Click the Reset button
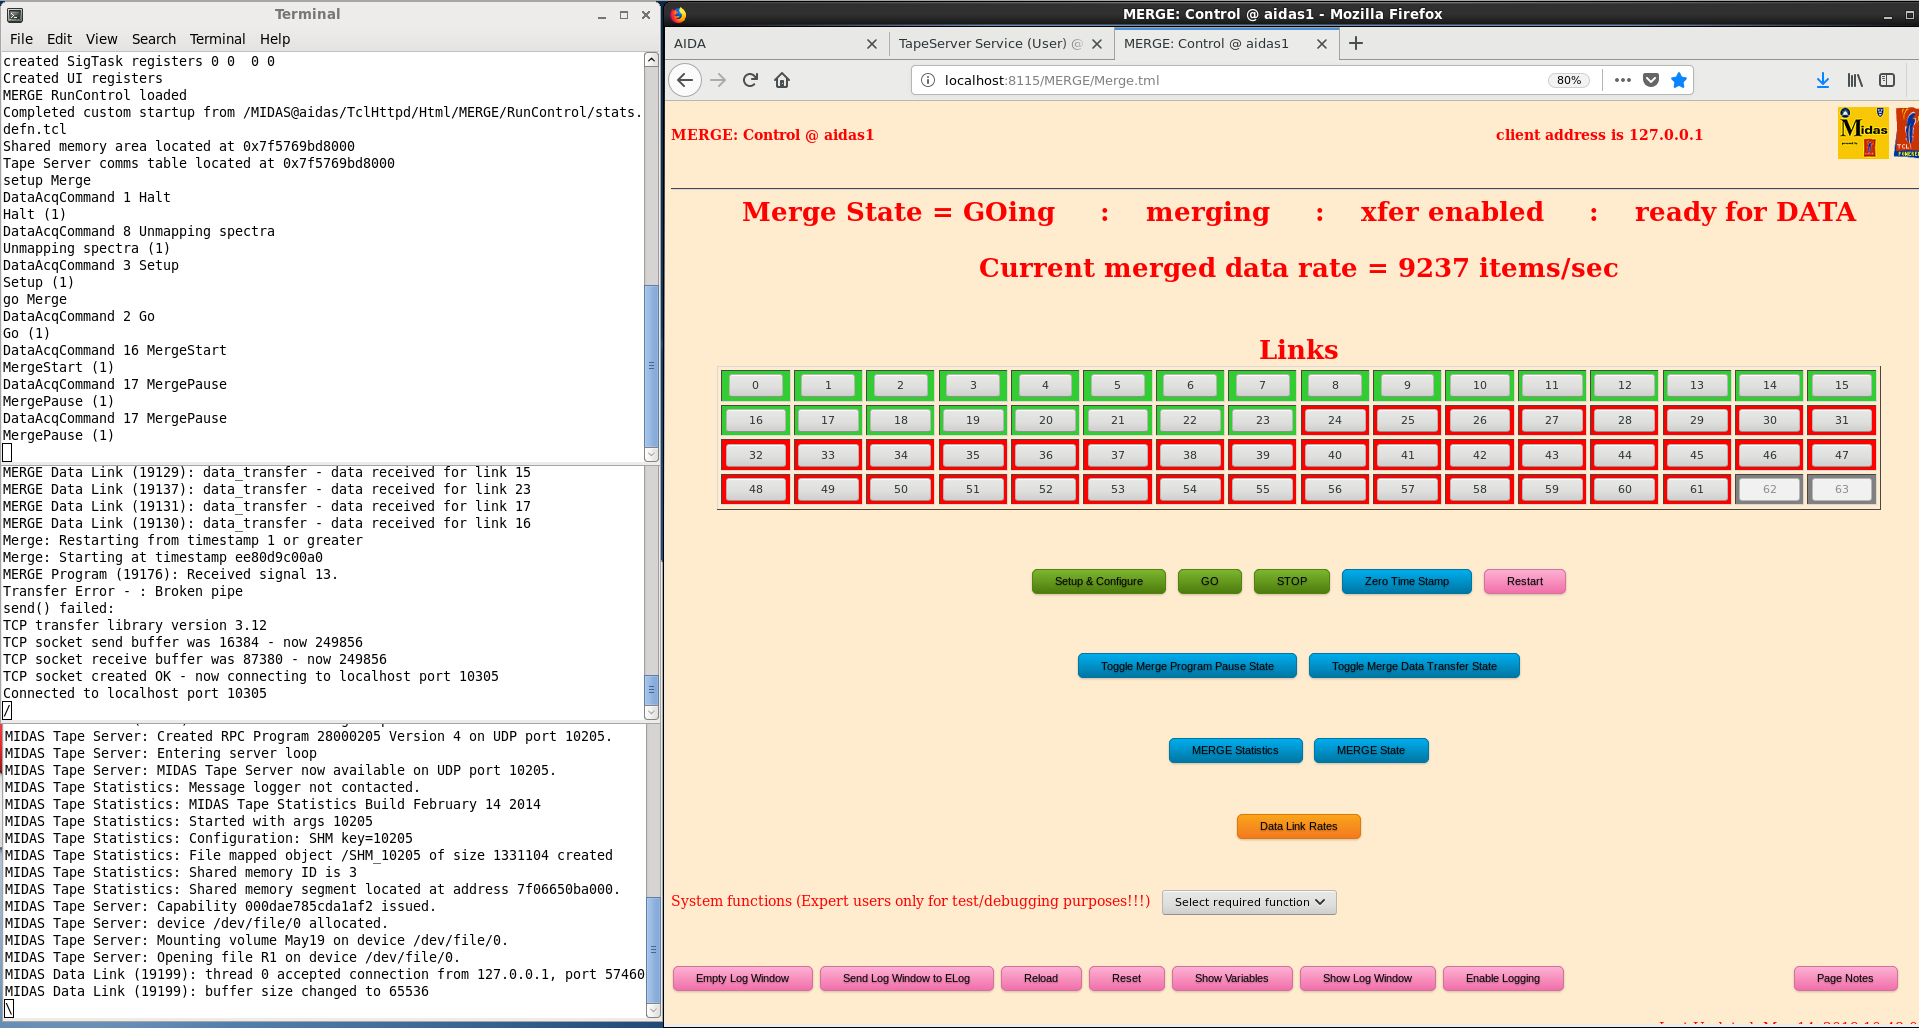This screenshot has height=1028, width=1919. tap(1126, 978)
